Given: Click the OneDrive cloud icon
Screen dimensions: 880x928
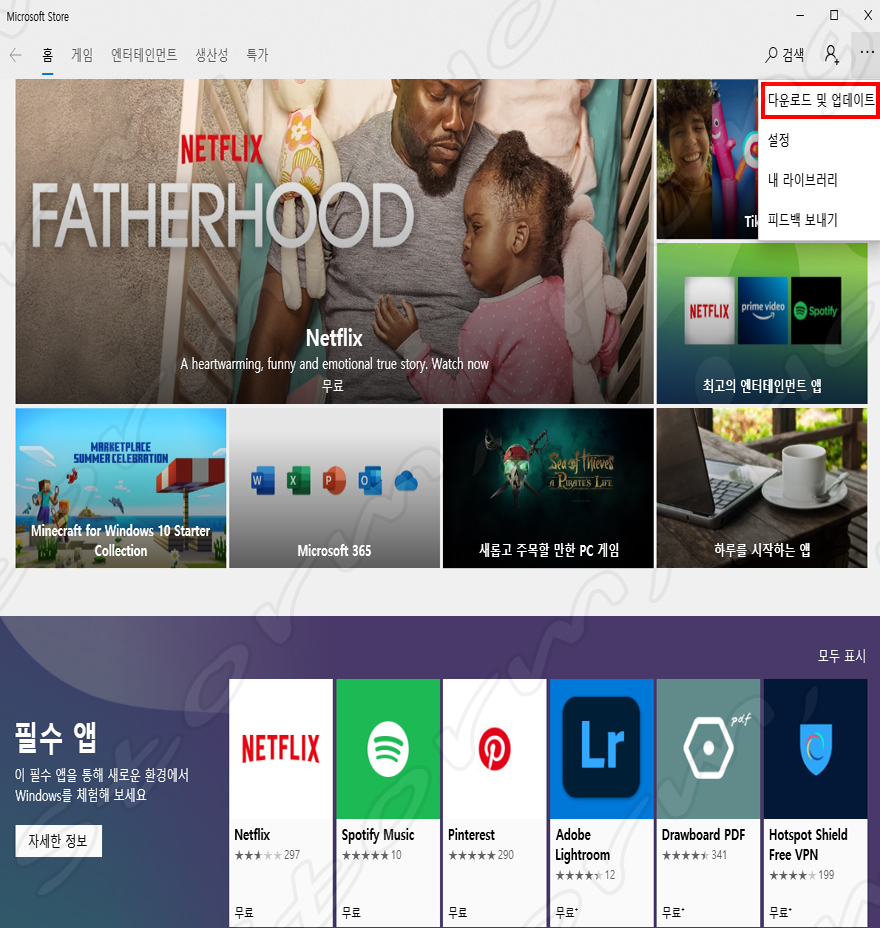Looking at the screenshot, I should click(406, 481).
